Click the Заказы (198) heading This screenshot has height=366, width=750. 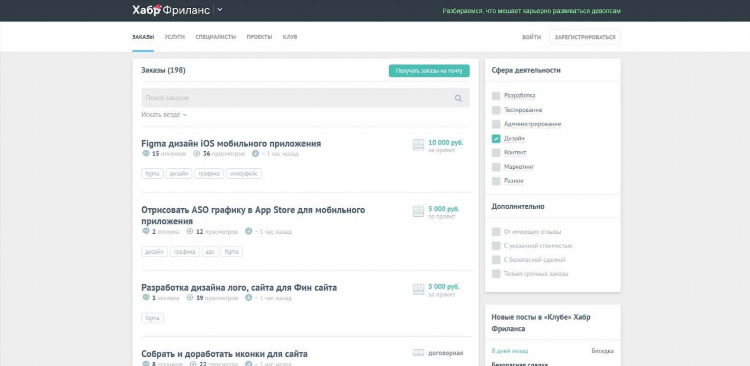click(163, 70)
